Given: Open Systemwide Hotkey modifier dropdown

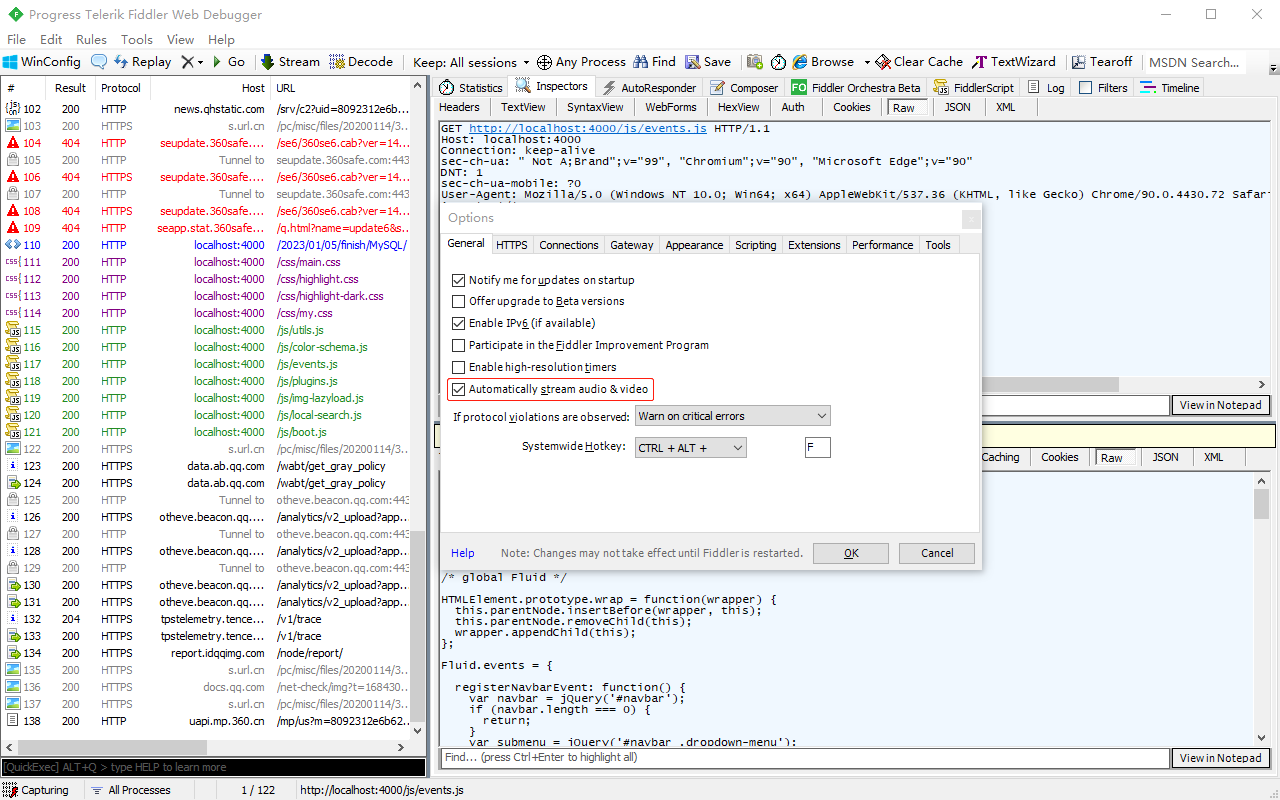Looking at the screenshot, I should click(691, 448).
